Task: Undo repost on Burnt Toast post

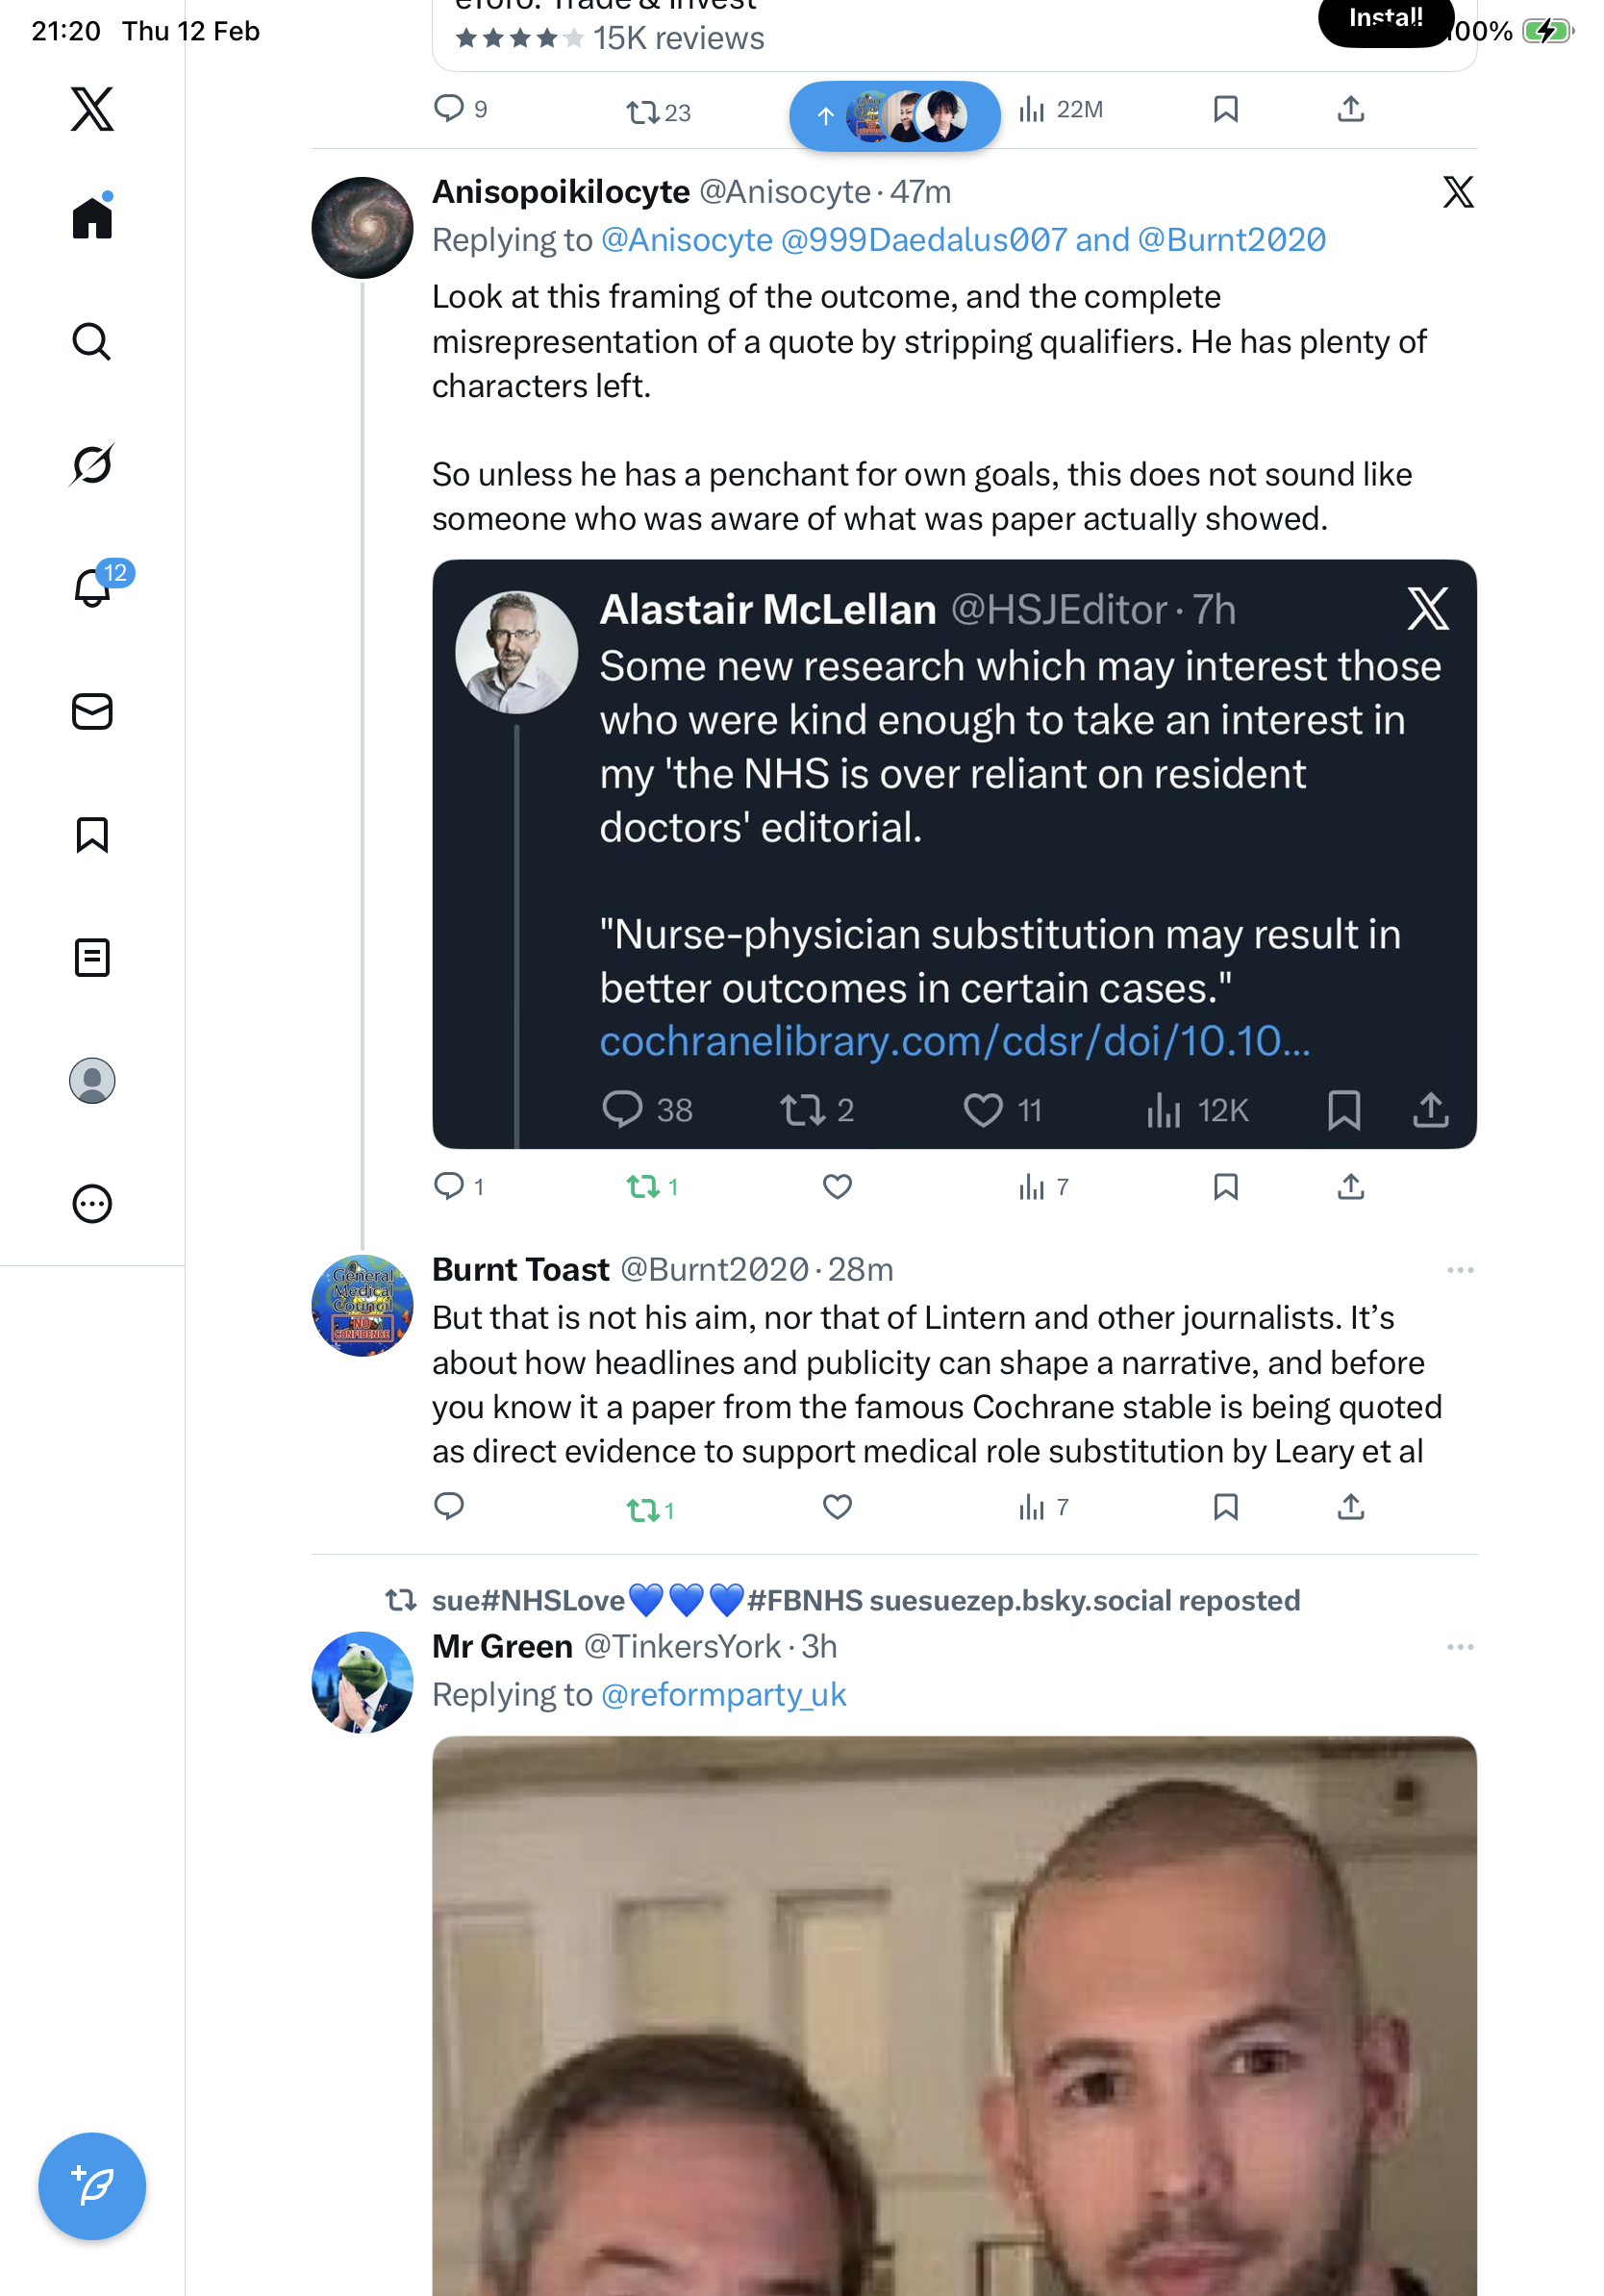Action: [x=642, y=1508]
